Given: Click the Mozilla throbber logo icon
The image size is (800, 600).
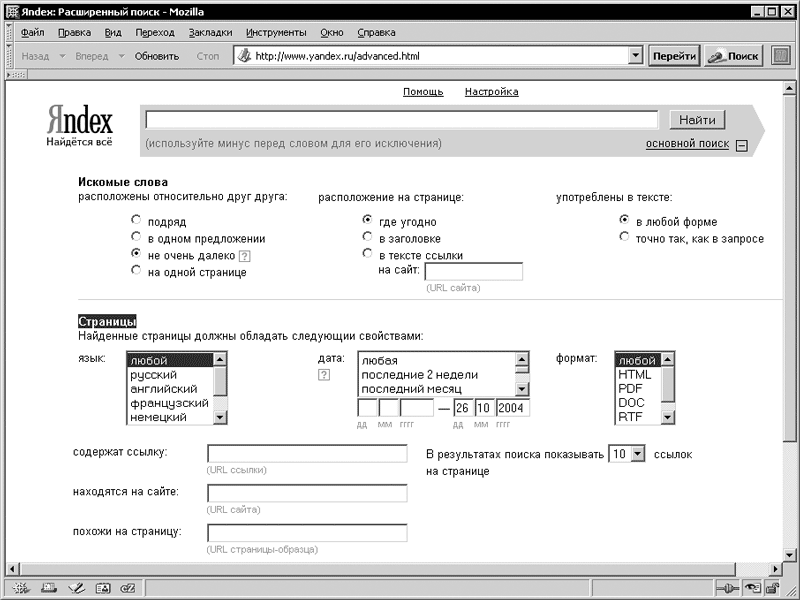Looking at the screenshot, I should pyautogui.click(x=780, y=56).
